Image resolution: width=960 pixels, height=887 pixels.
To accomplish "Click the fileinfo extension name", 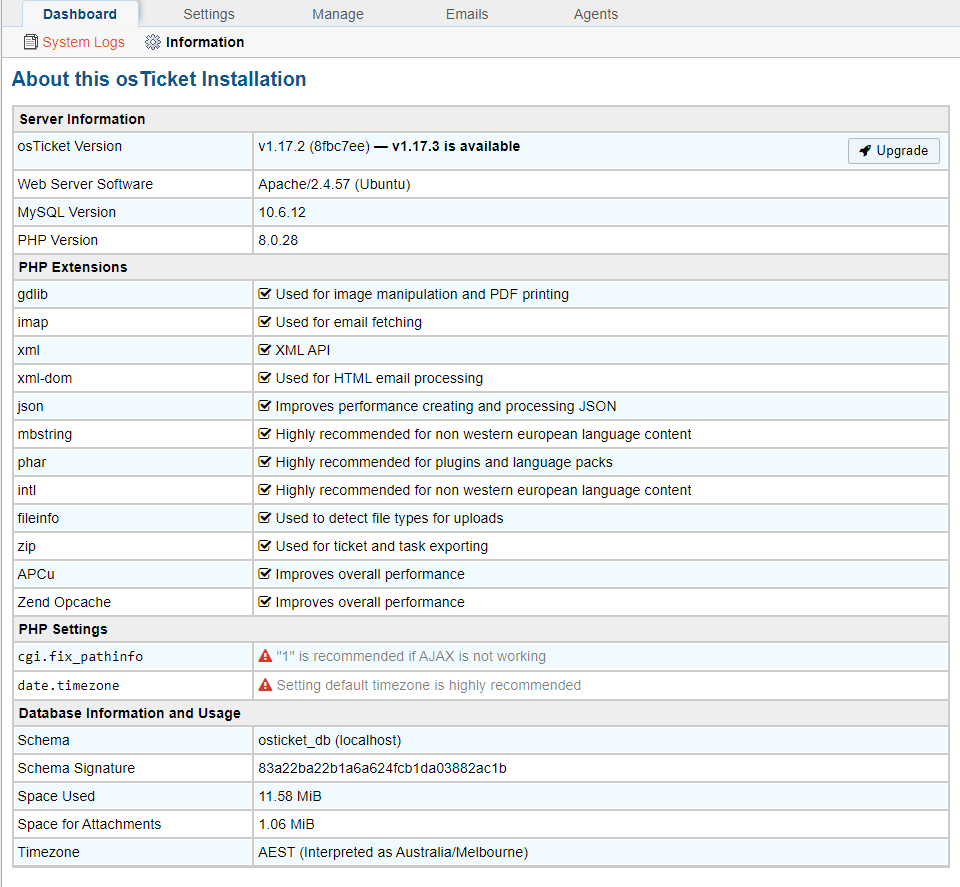I will (x=38, y=518).
